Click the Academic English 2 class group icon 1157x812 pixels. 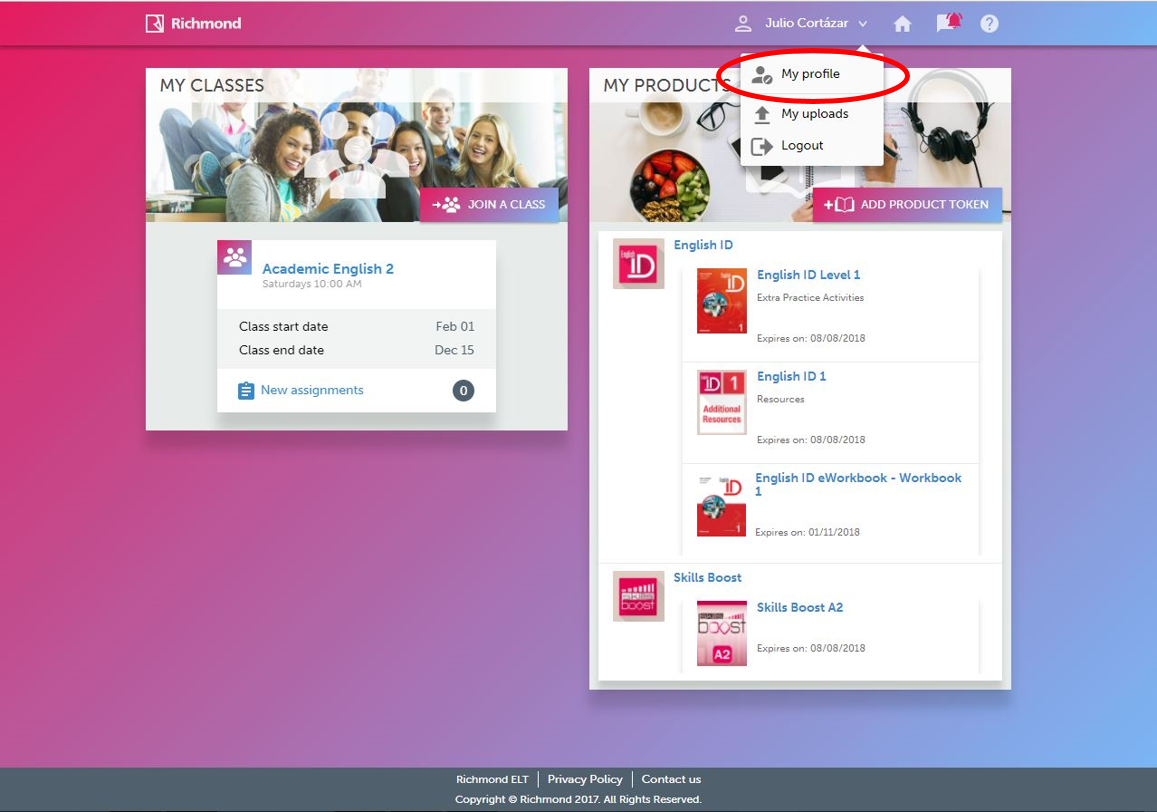[235, 258]
